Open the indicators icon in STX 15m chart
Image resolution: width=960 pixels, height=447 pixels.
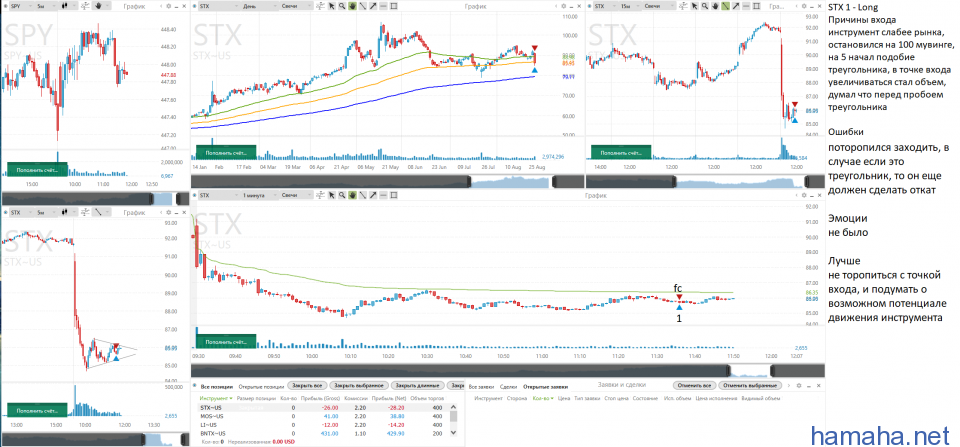683,6
